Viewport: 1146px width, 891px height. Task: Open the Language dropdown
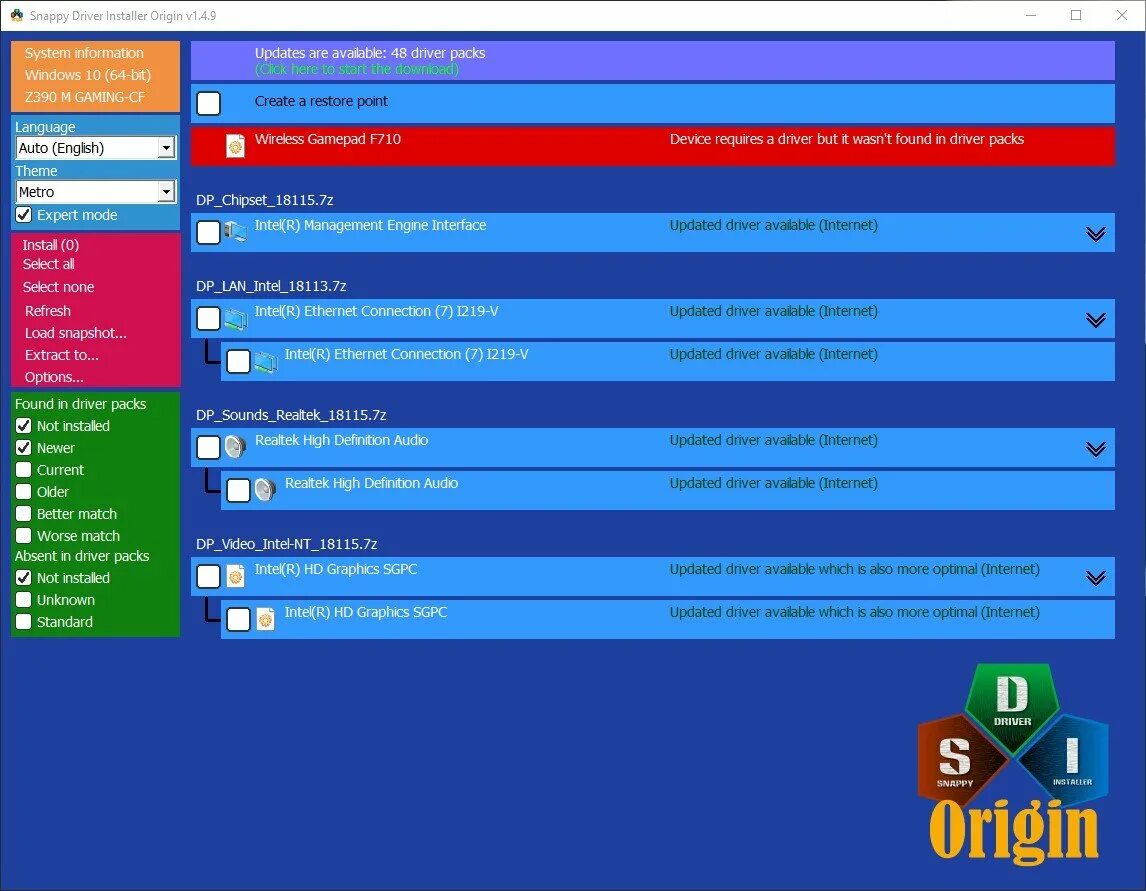point(96,148)
